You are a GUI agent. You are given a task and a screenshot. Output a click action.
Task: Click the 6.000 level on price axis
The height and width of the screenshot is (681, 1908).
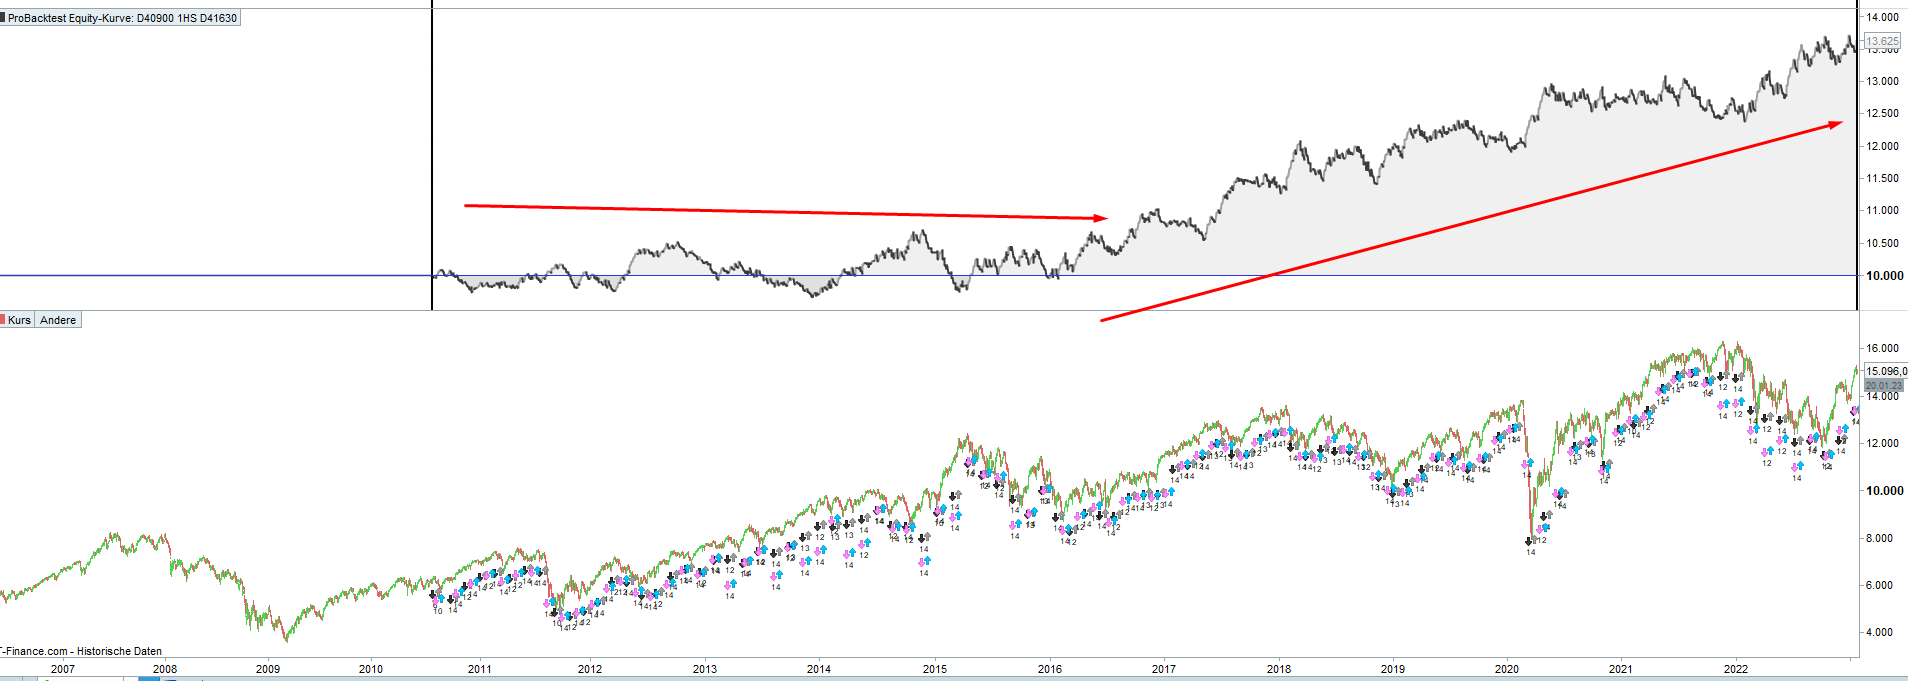click(x=1880, y=585)
